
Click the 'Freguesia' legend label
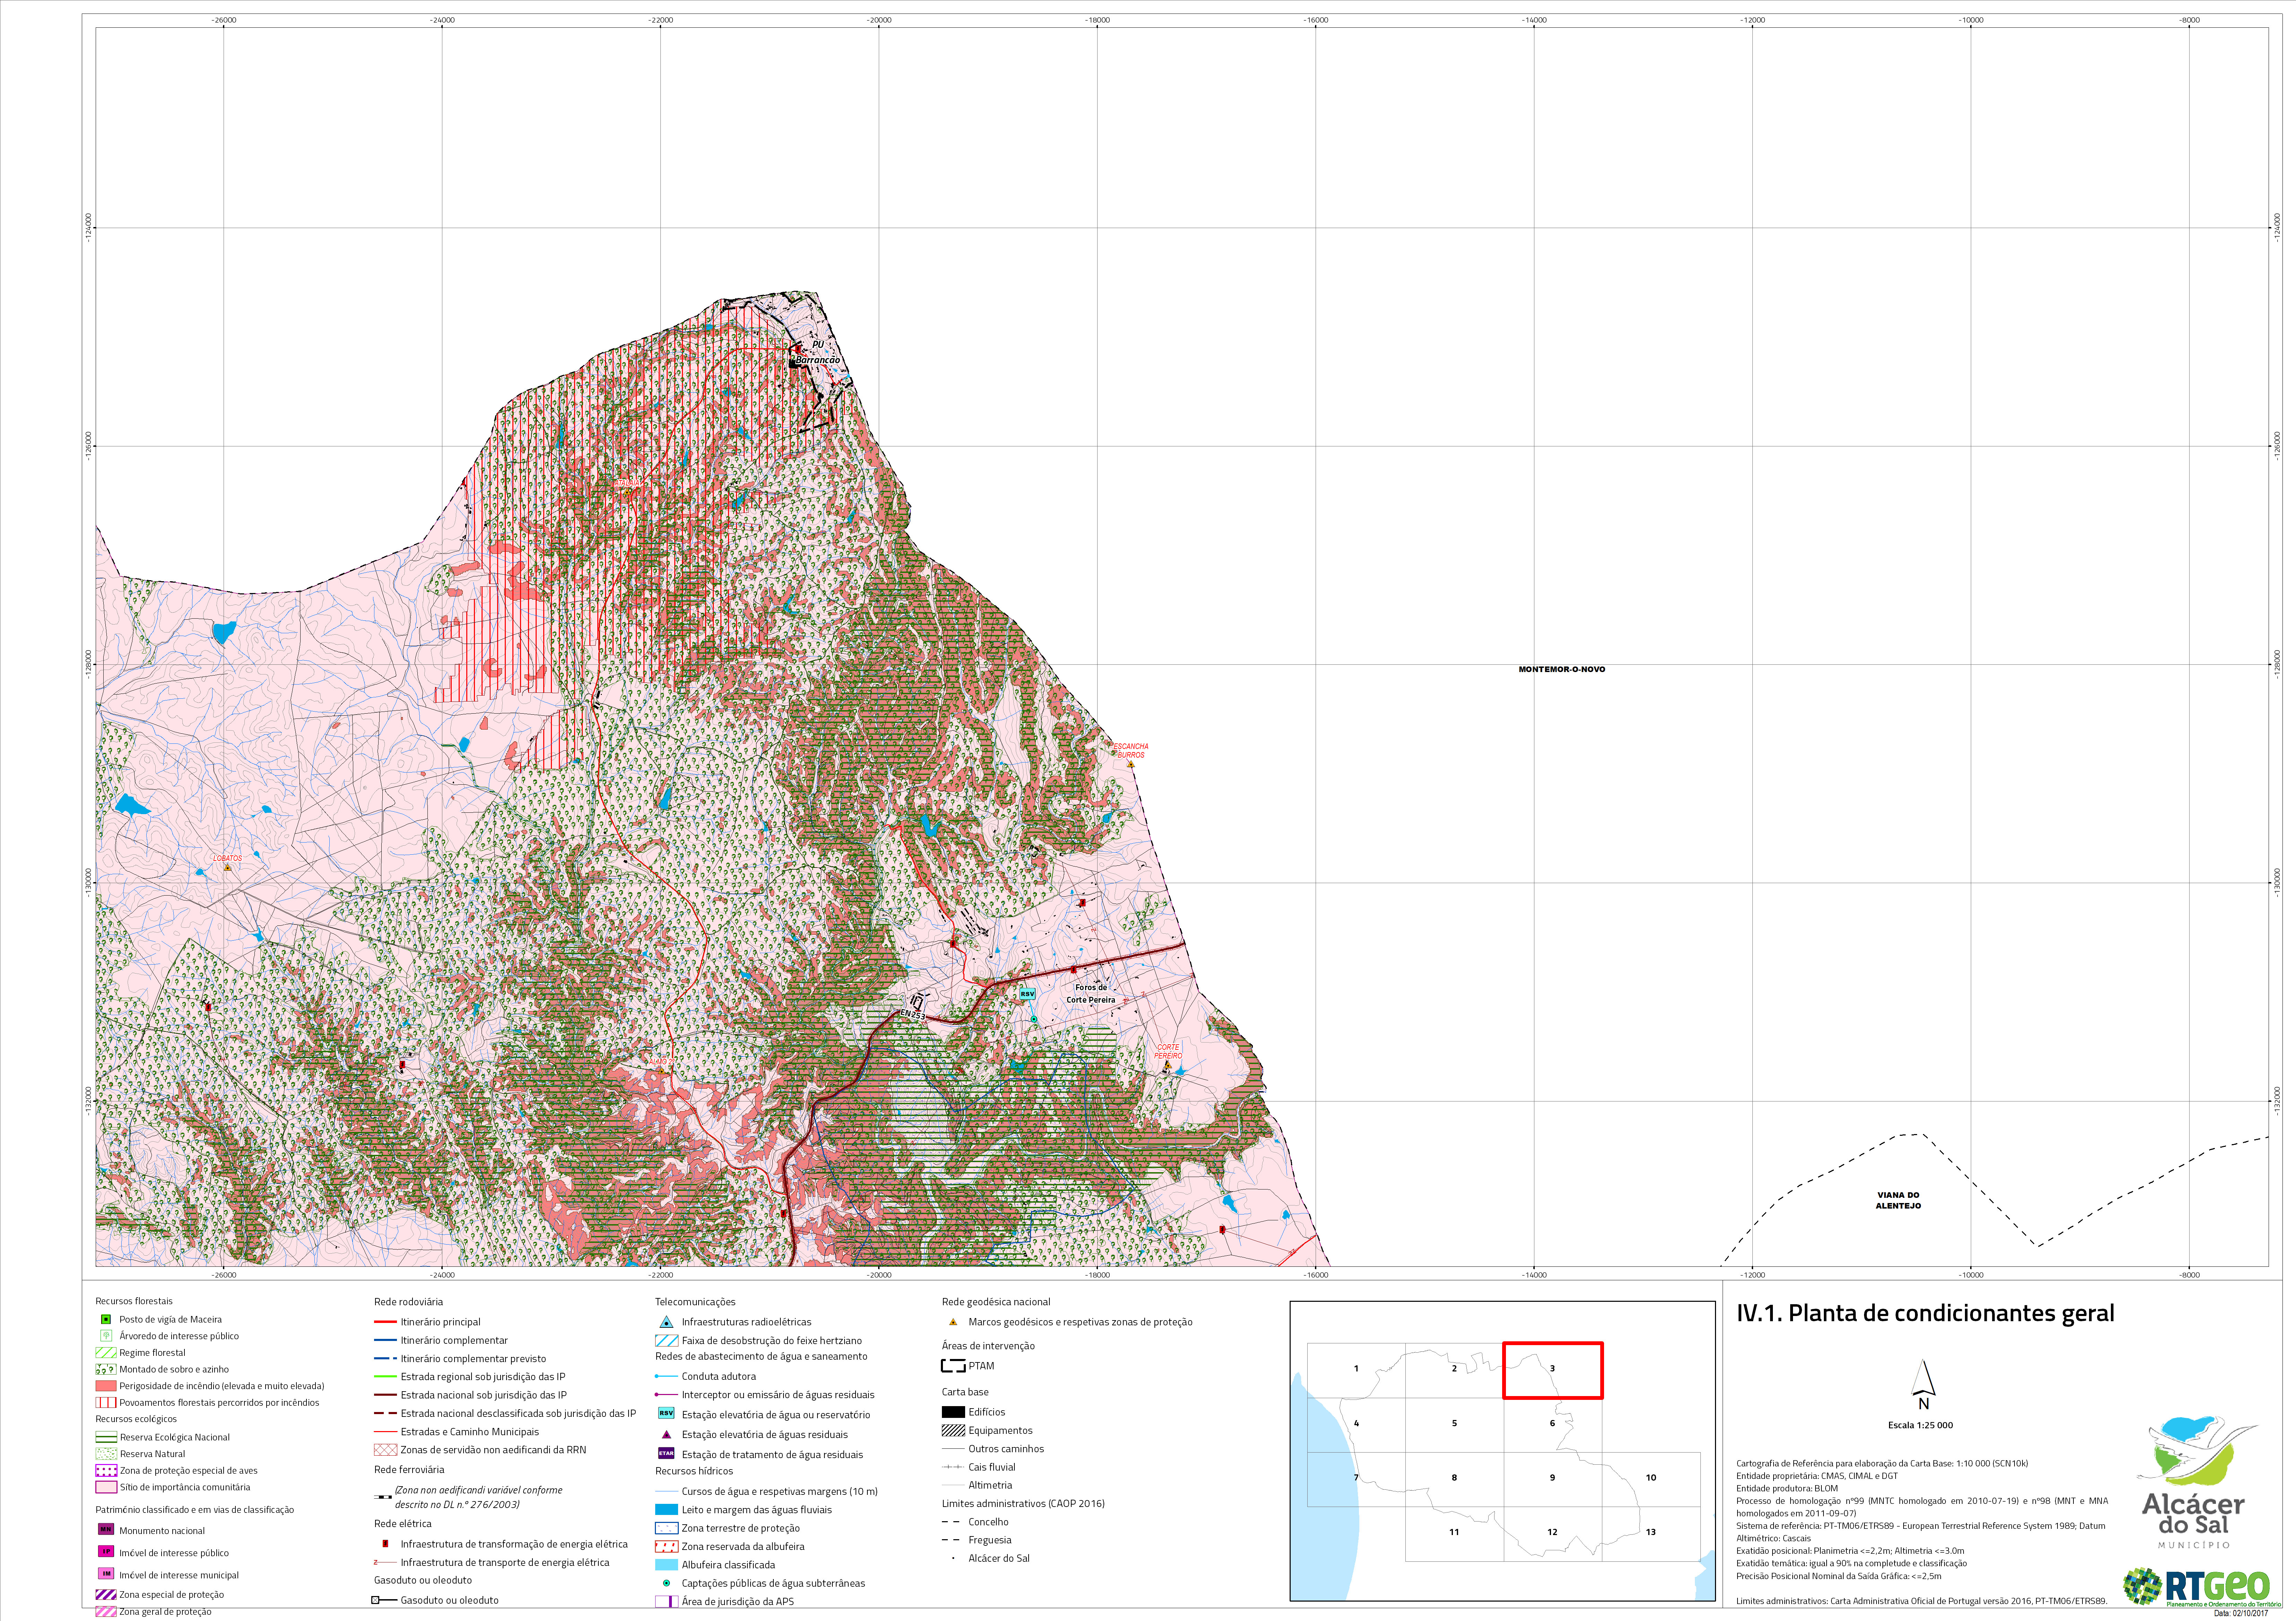pos(990,1540)
